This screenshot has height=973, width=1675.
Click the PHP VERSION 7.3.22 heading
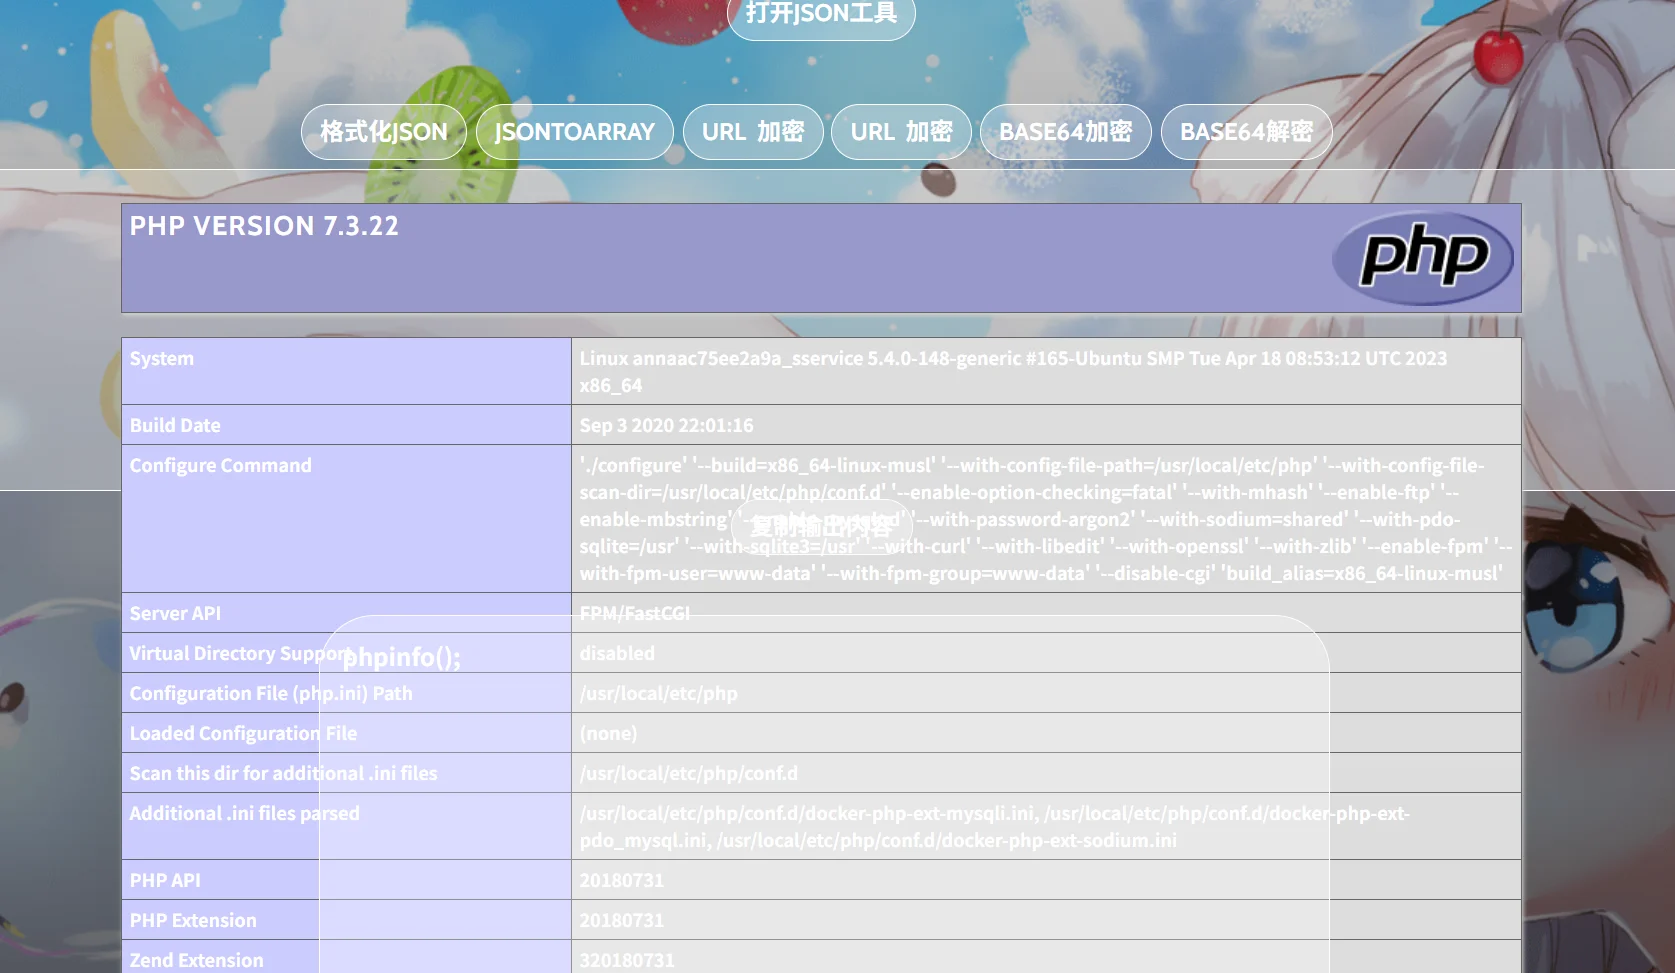[x=264, y=226]
